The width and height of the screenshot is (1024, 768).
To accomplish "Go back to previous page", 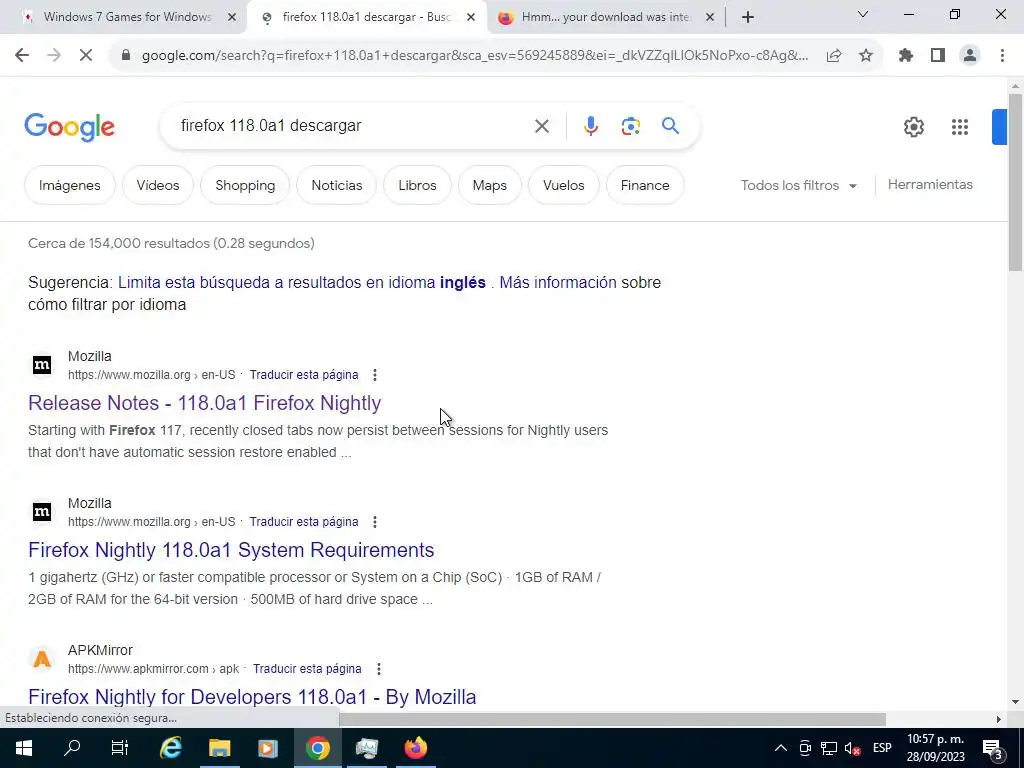I will point(22,56).
